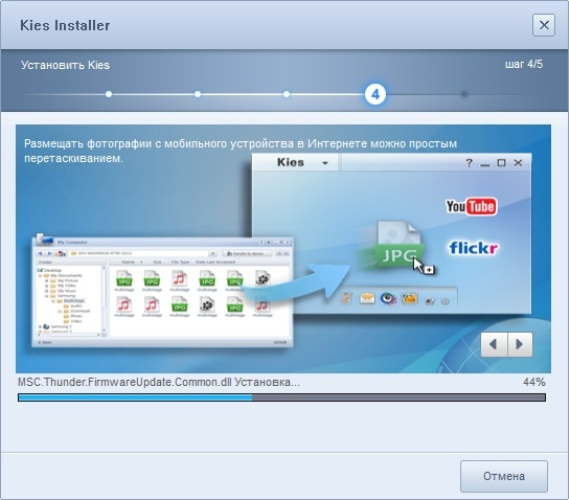
Task: Click the question mark help icon
Action: pyautogui.click(x=469, y=163)
